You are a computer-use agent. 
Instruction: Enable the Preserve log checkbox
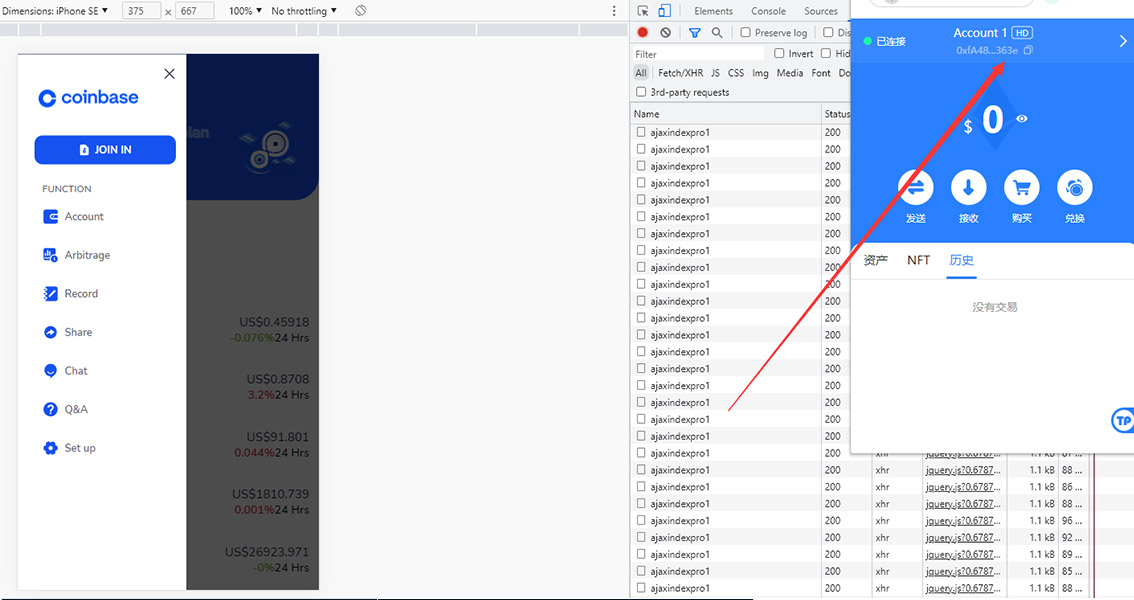(746, 33)
